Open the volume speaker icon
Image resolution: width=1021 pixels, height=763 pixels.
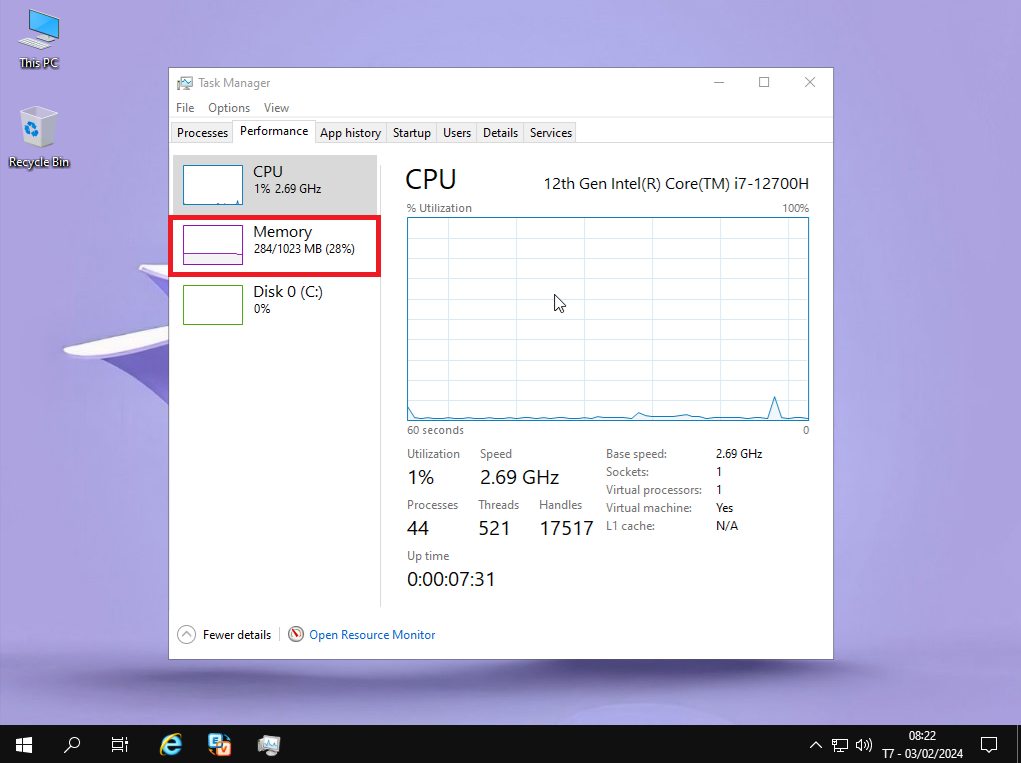(x=864, y=745)
